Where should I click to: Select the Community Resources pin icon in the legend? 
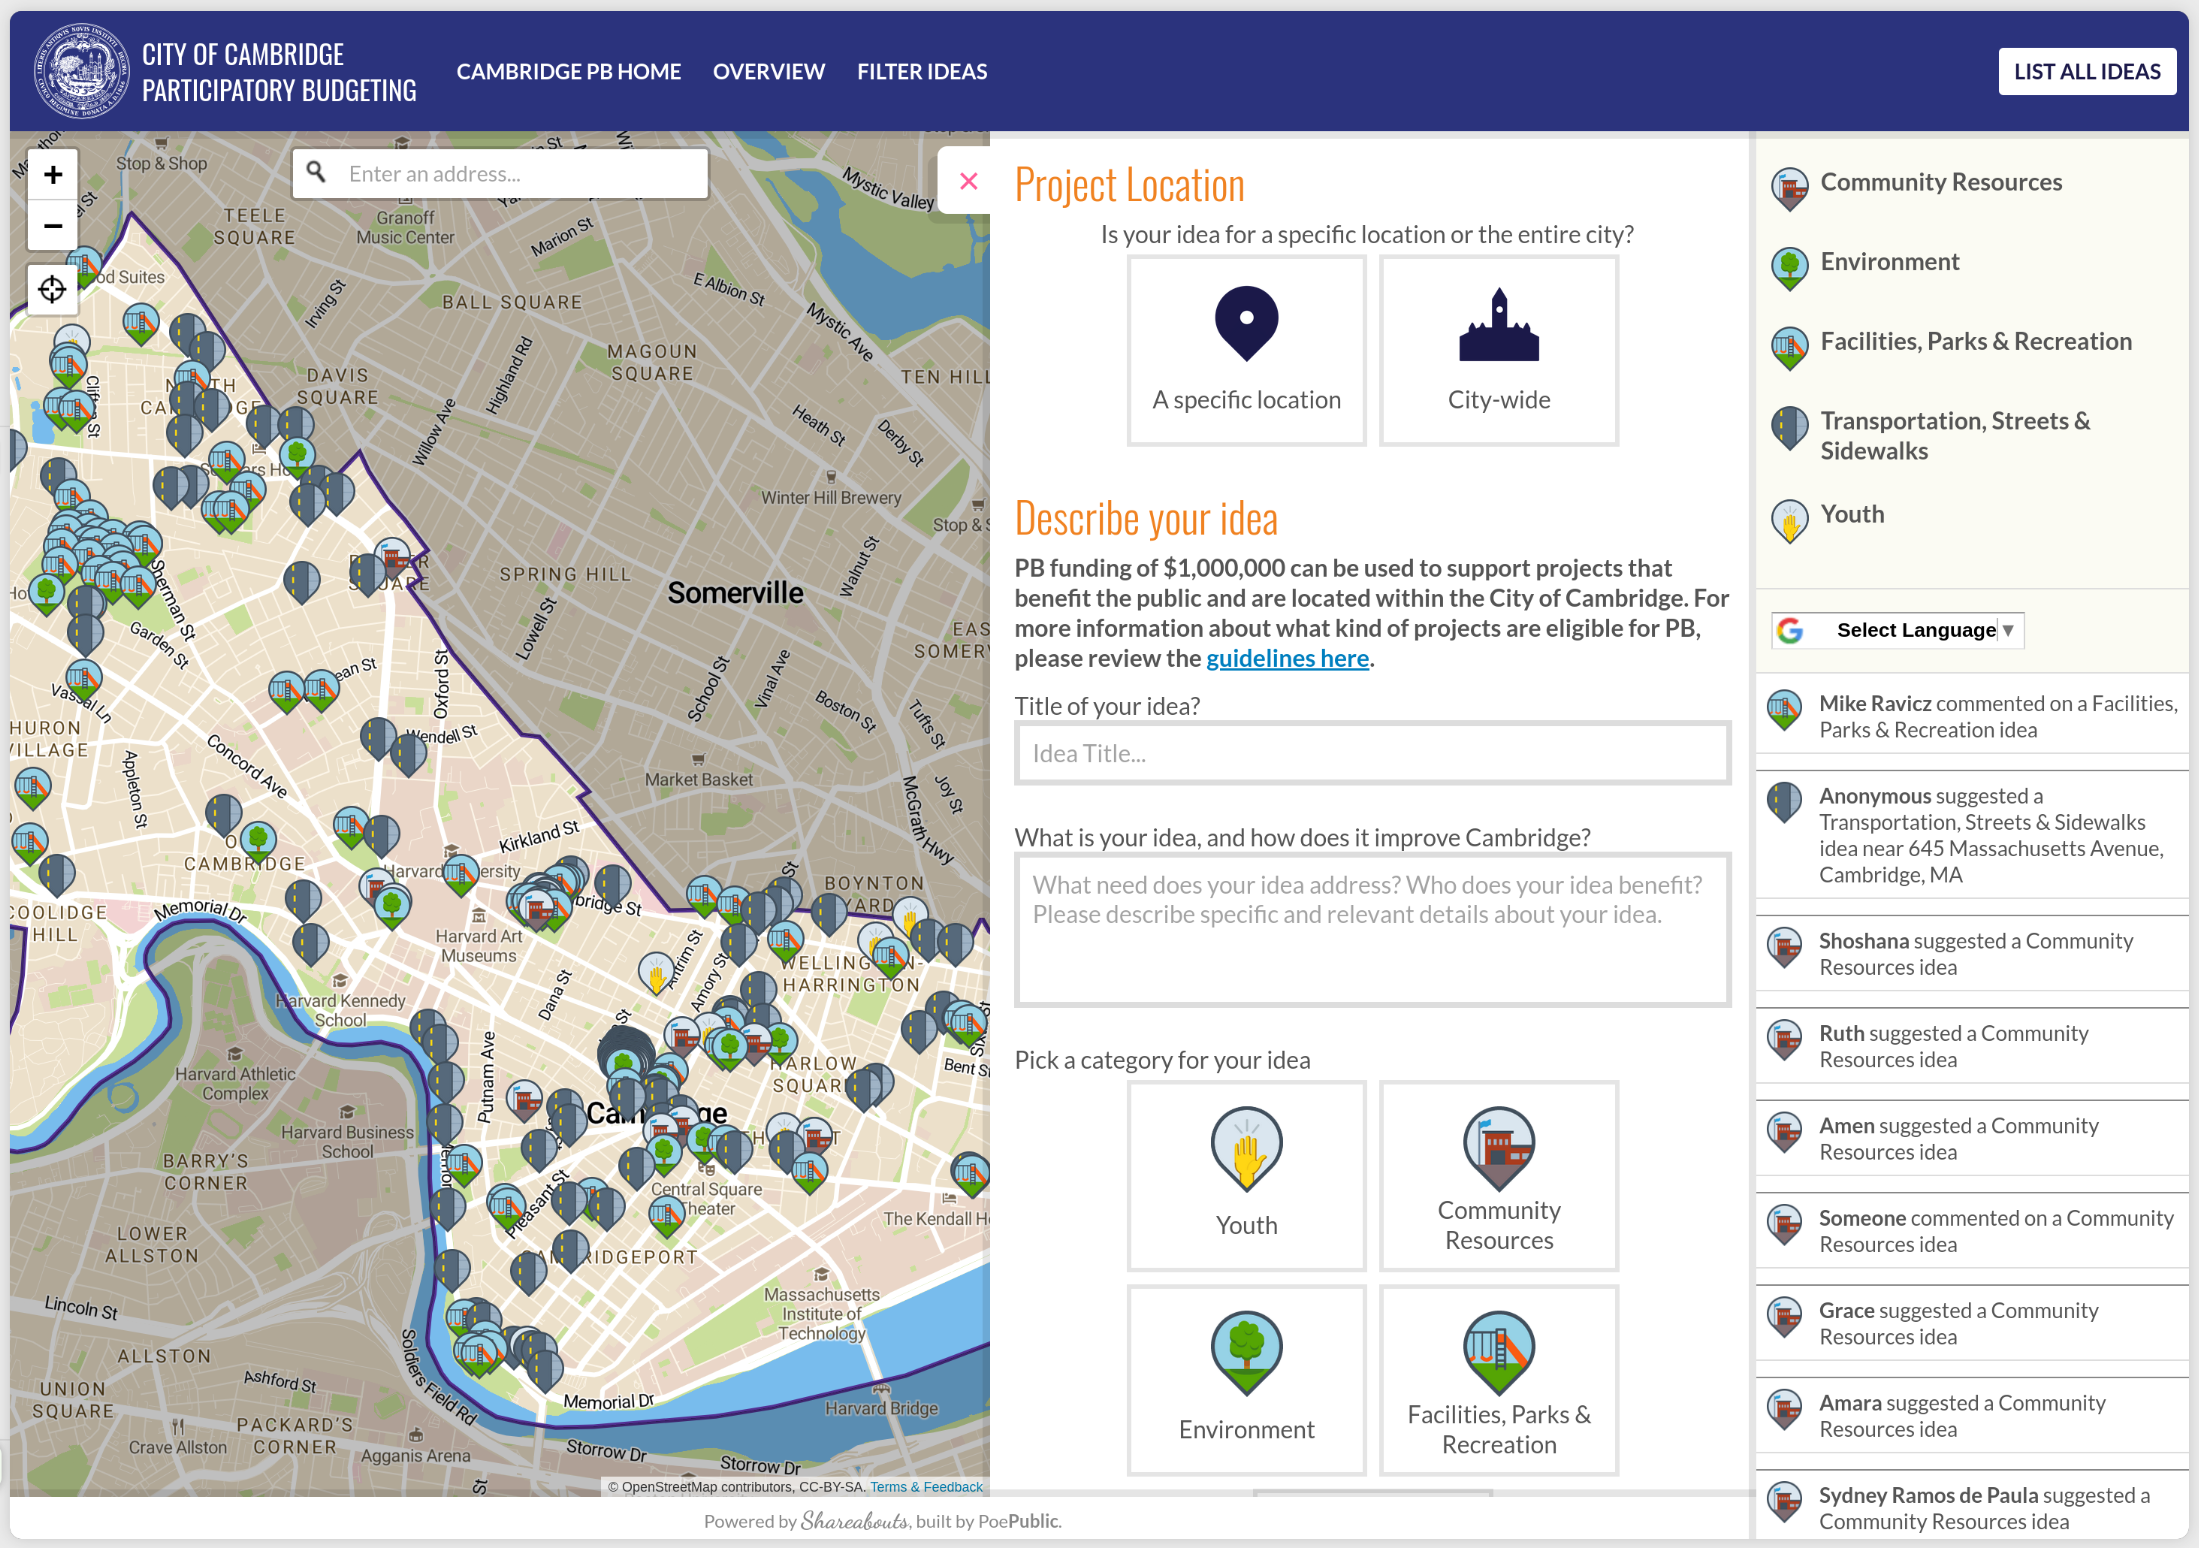(1789, 188)
